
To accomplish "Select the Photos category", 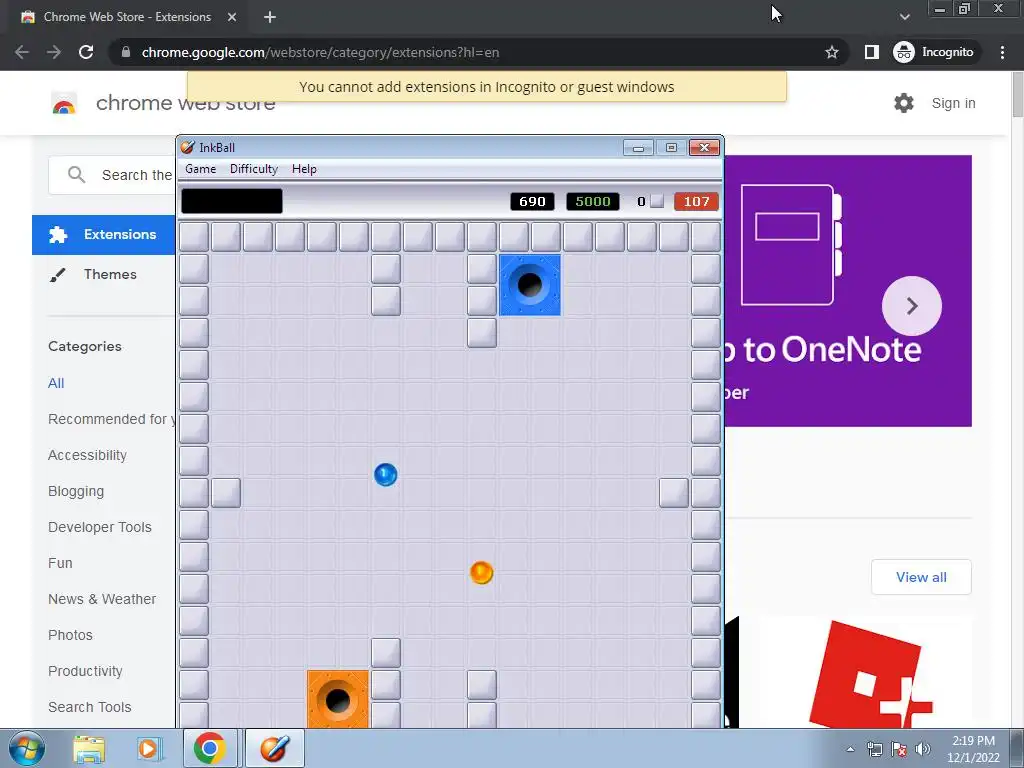I will [71, 635].
